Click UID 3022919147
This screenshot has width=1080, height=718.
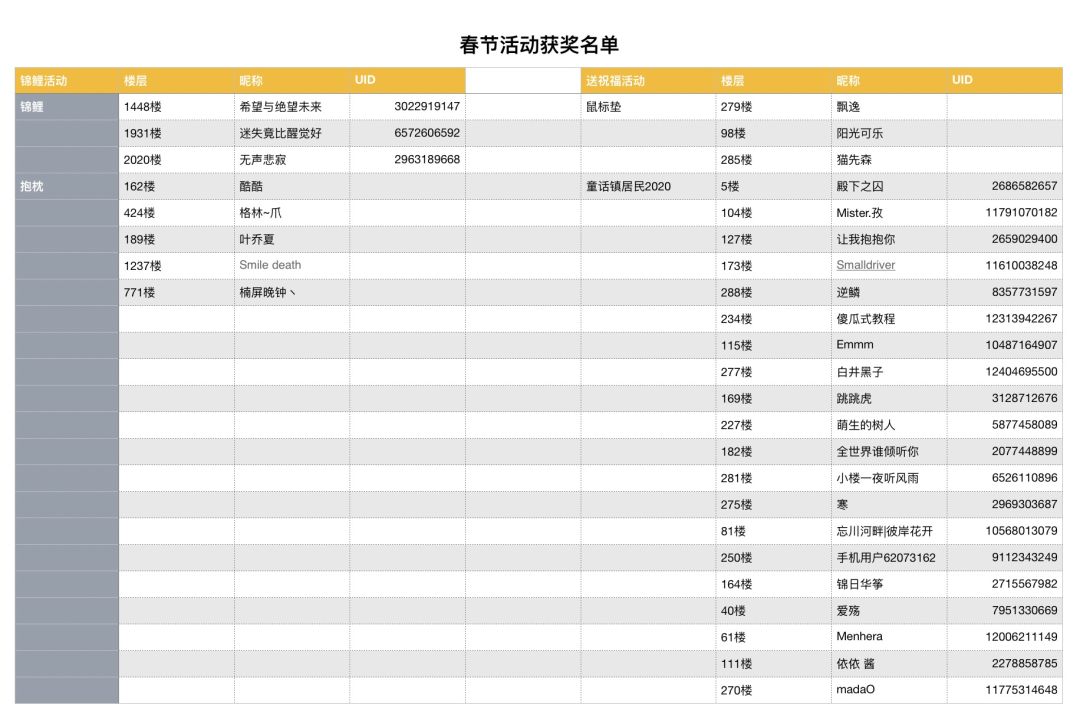tap(426, 106)
